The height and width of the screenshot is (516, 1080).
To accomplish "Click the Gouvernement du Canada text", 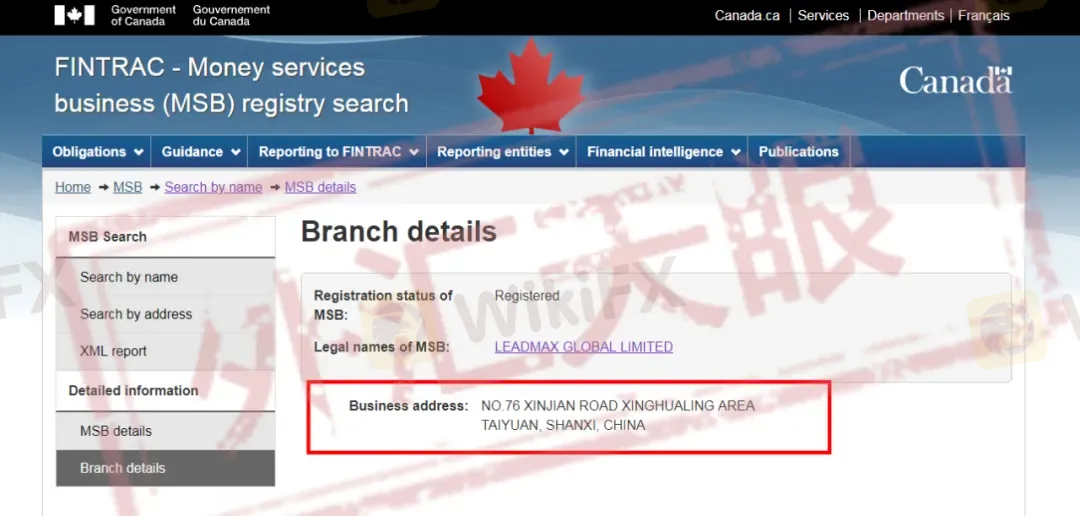I will (x=231, y=15).
